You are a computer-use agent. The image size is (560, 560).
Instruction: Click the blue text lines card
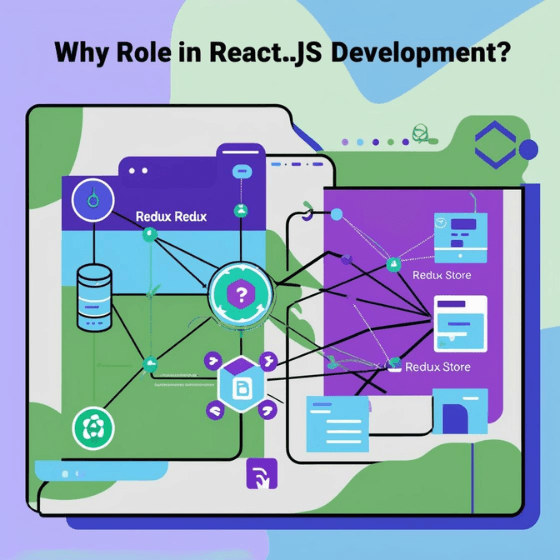338,423
